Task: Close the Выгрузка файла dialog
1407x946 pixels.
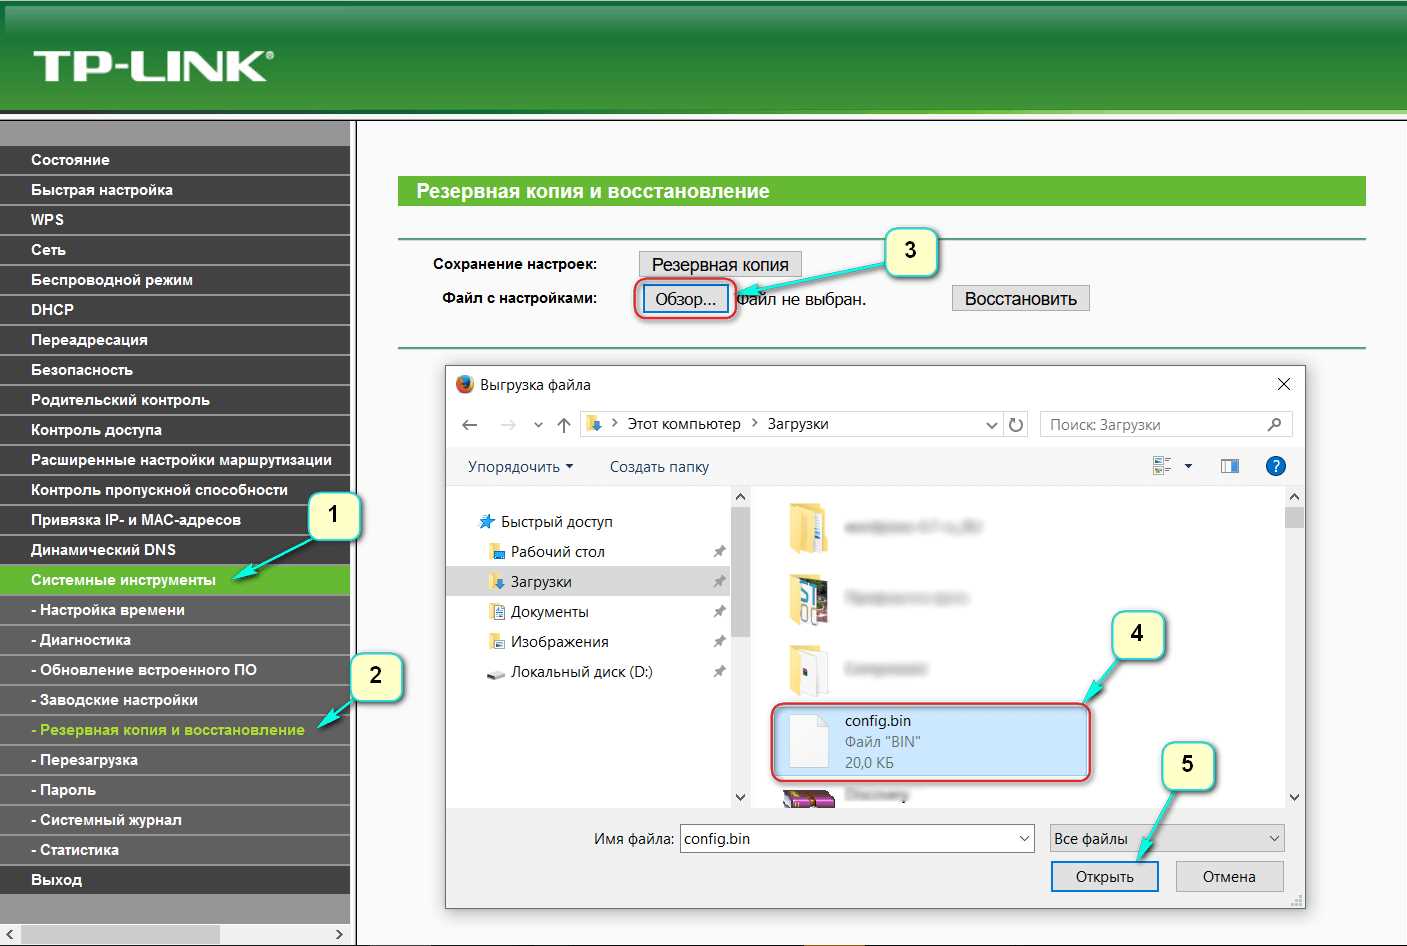Action: click(x=1284, y=384)
